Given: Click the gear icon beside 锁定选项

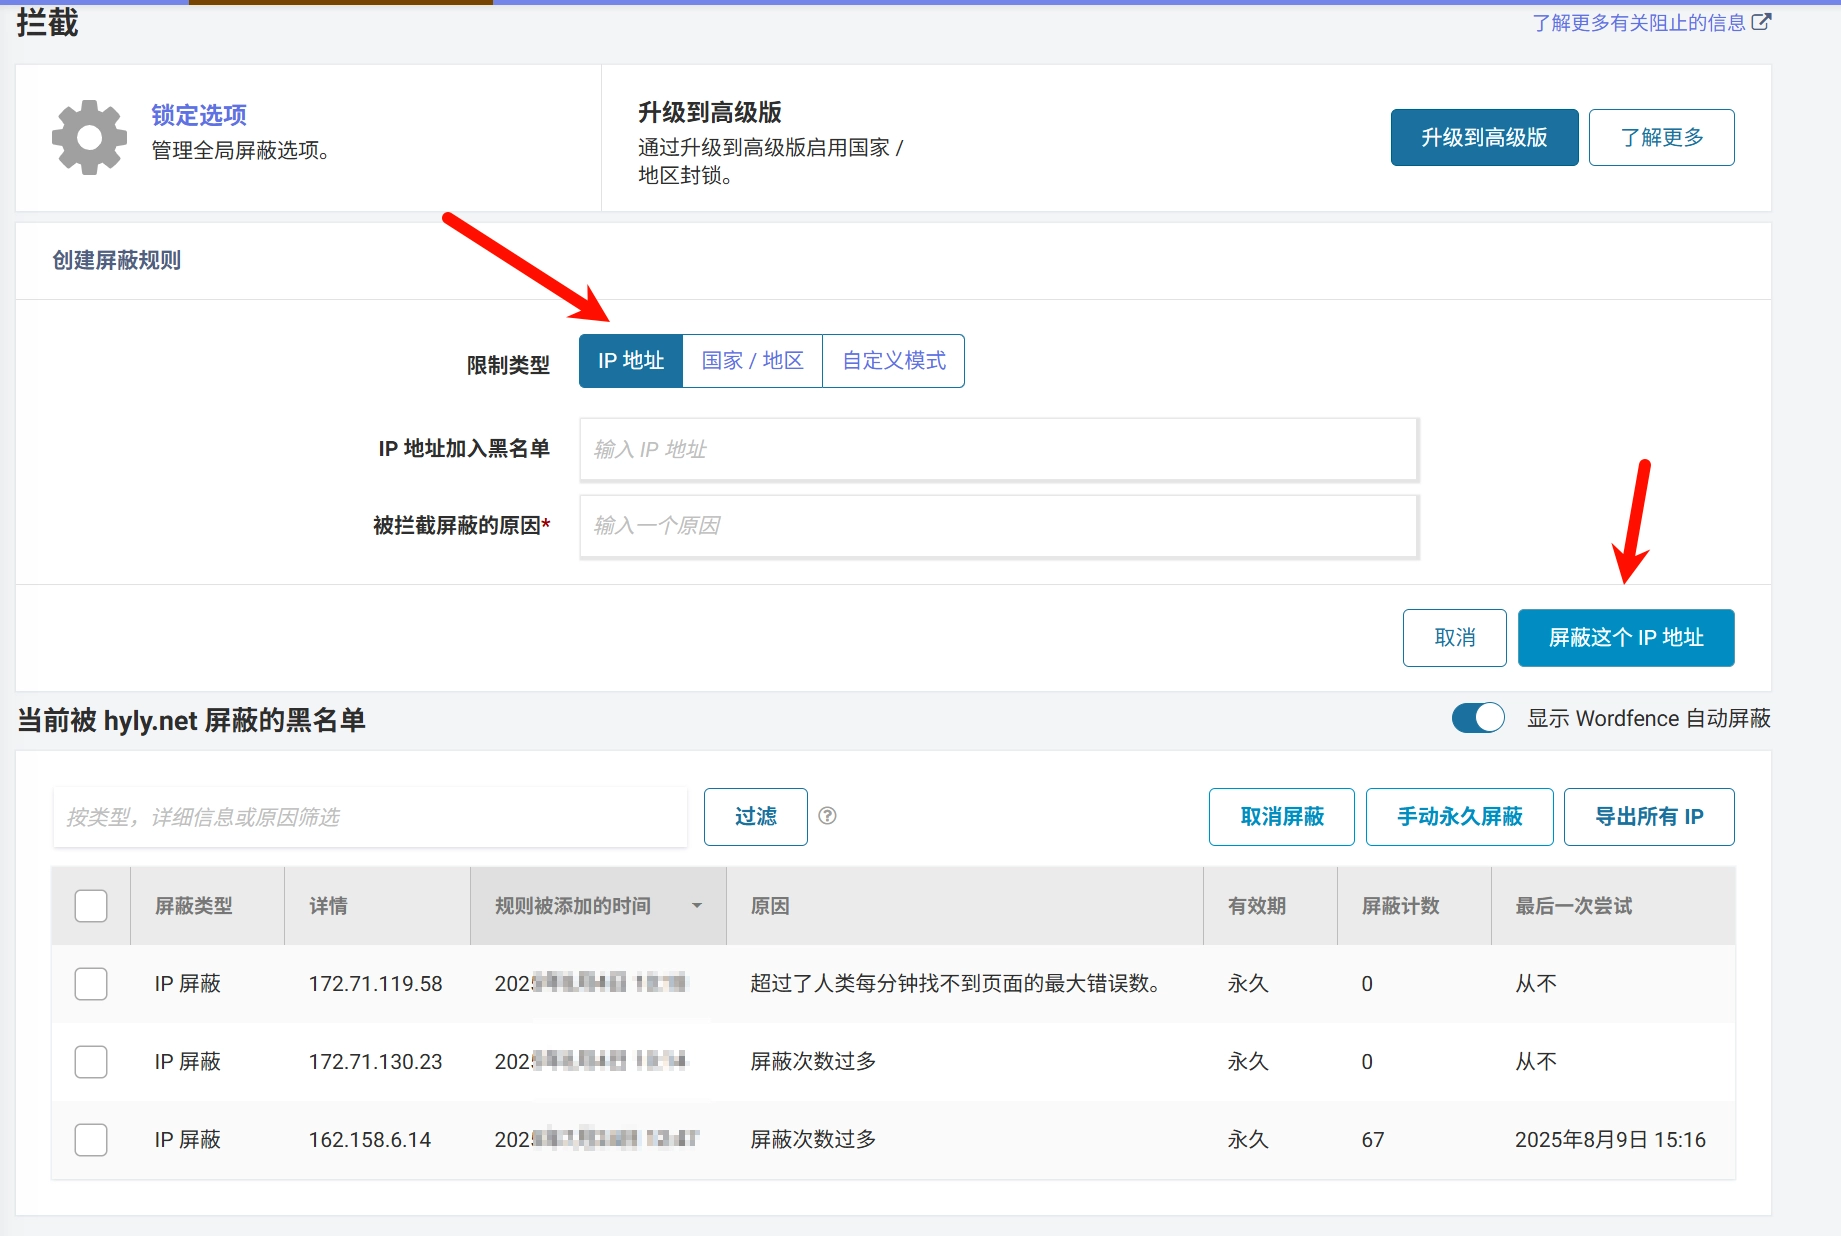Looking at the screenshot, I should (90, 138).
